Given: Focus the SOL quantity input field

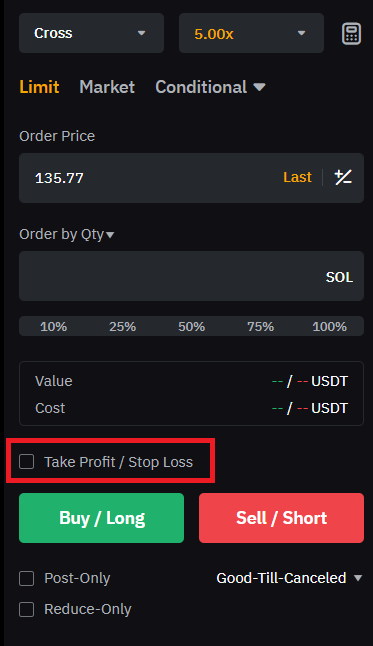Looking at the screenshot, I should pos(192,276).
